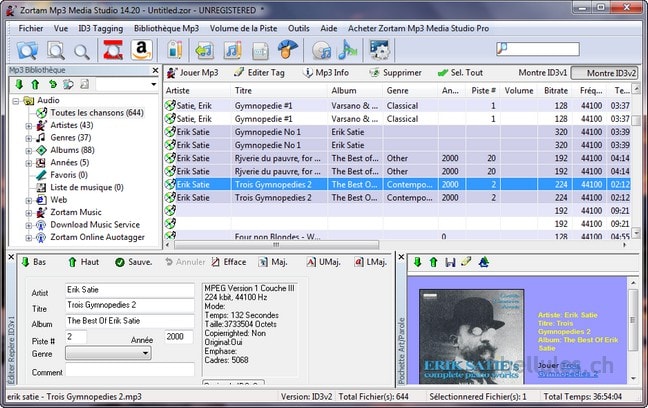
Task: Click green up arrow in cover art panel
Action: point(434,262)
